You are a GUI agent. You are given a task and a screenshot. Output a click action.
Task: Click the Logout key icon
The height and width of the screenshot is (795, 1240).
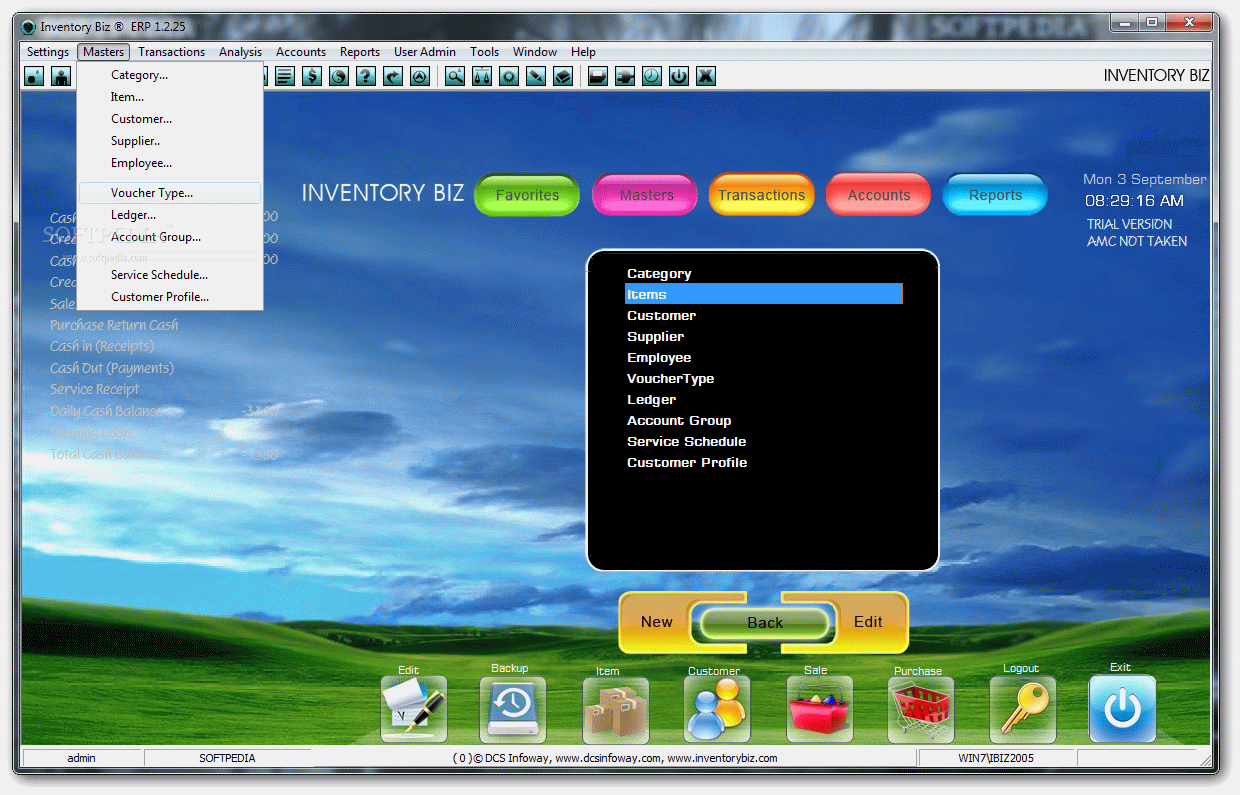click(1022, 709)
